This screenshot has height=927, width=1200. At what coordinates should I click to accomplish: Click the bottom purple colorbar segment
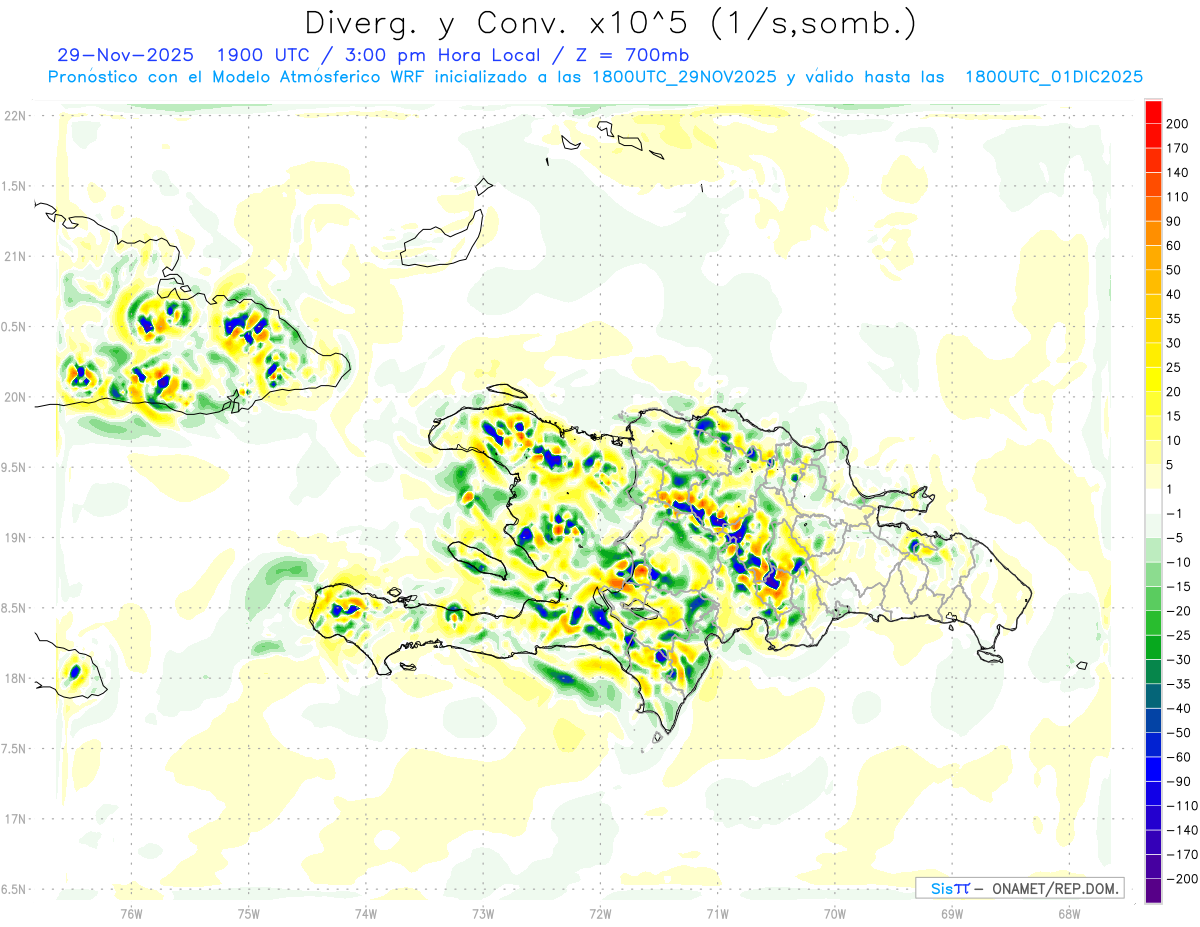tap(1153, 891)
